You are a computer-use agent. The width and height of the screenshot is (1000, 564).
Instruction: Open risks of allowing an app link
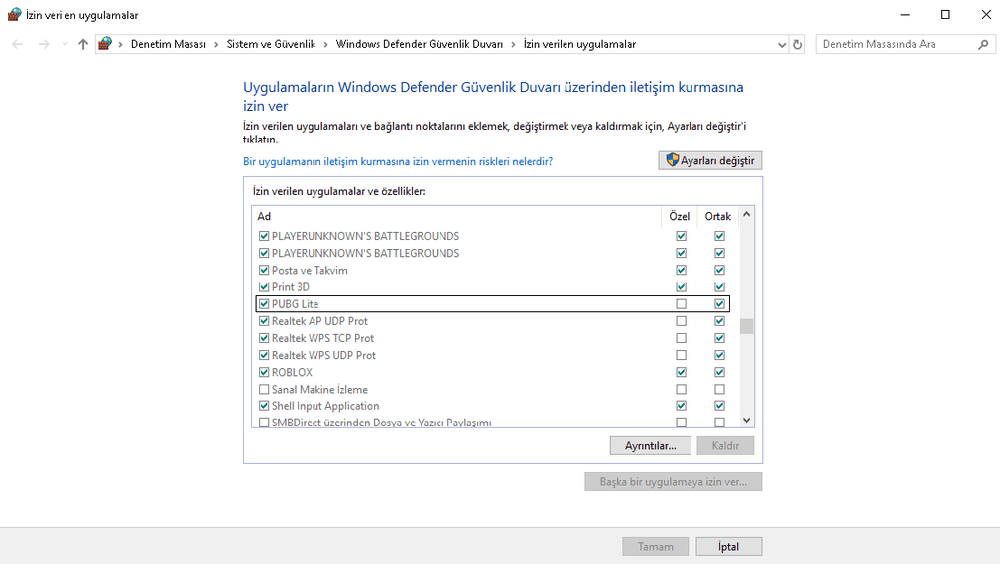pos(398,161)
